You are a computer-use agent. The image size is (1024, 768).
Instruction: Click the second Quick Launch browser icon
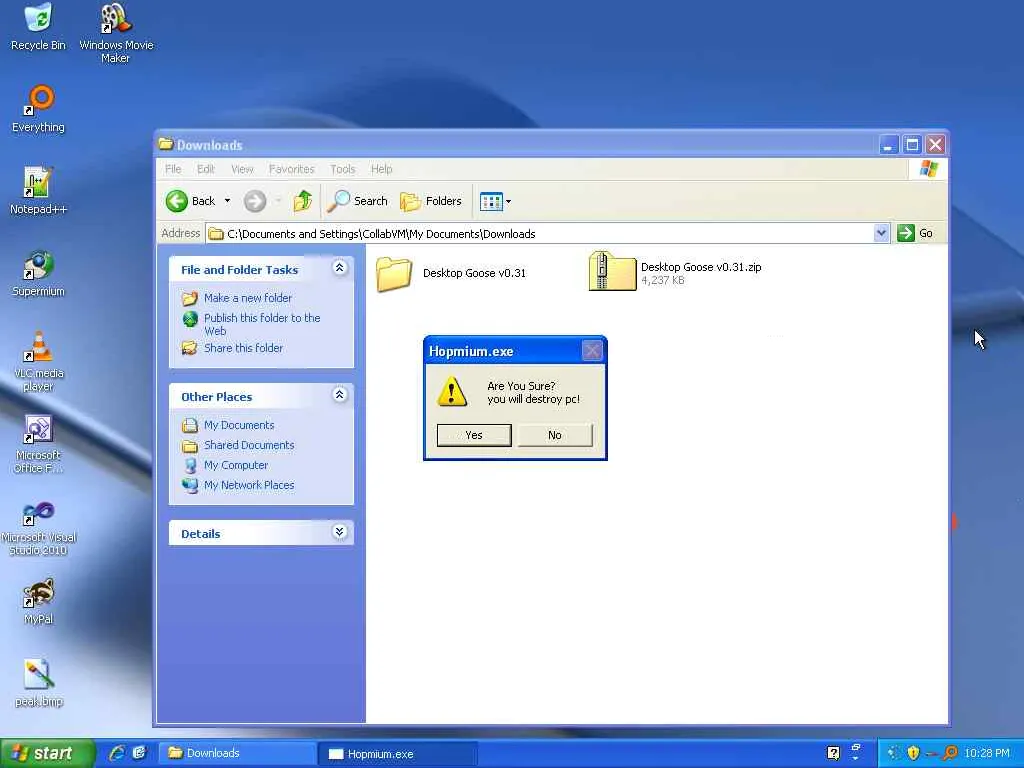click(139, 753)
